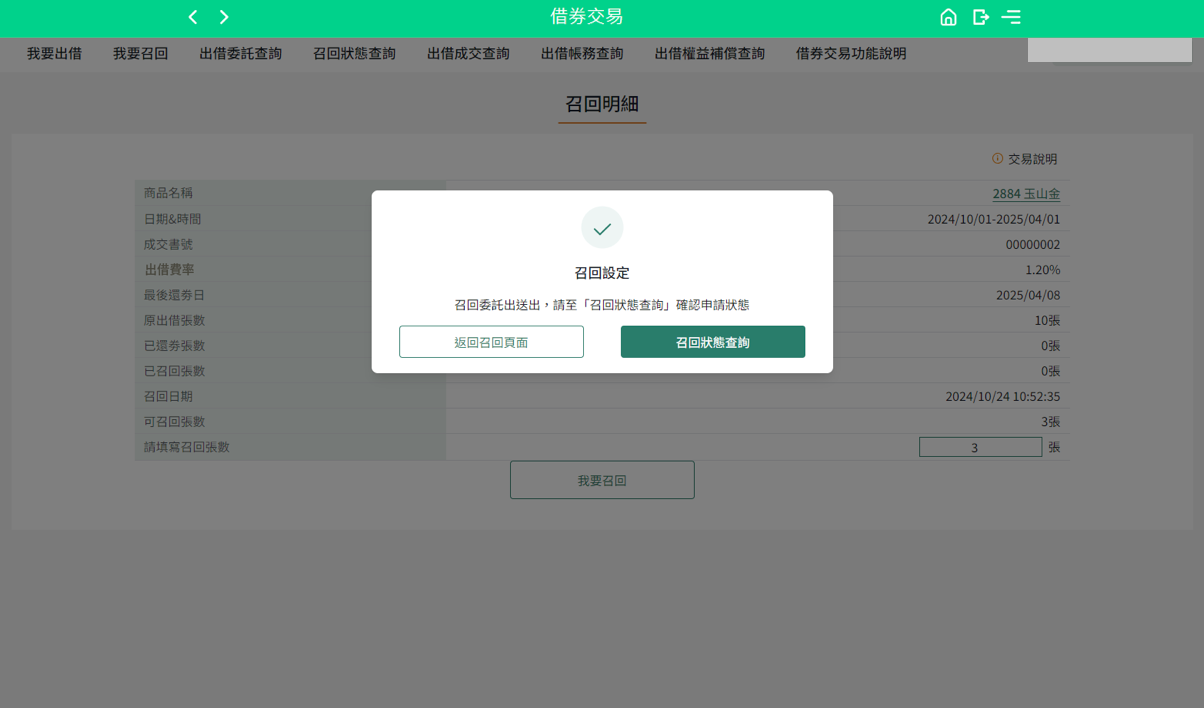Click the forward arrow in header
Image resolution: width=1204 pixels, height=708 pixels.
[224, 17]
